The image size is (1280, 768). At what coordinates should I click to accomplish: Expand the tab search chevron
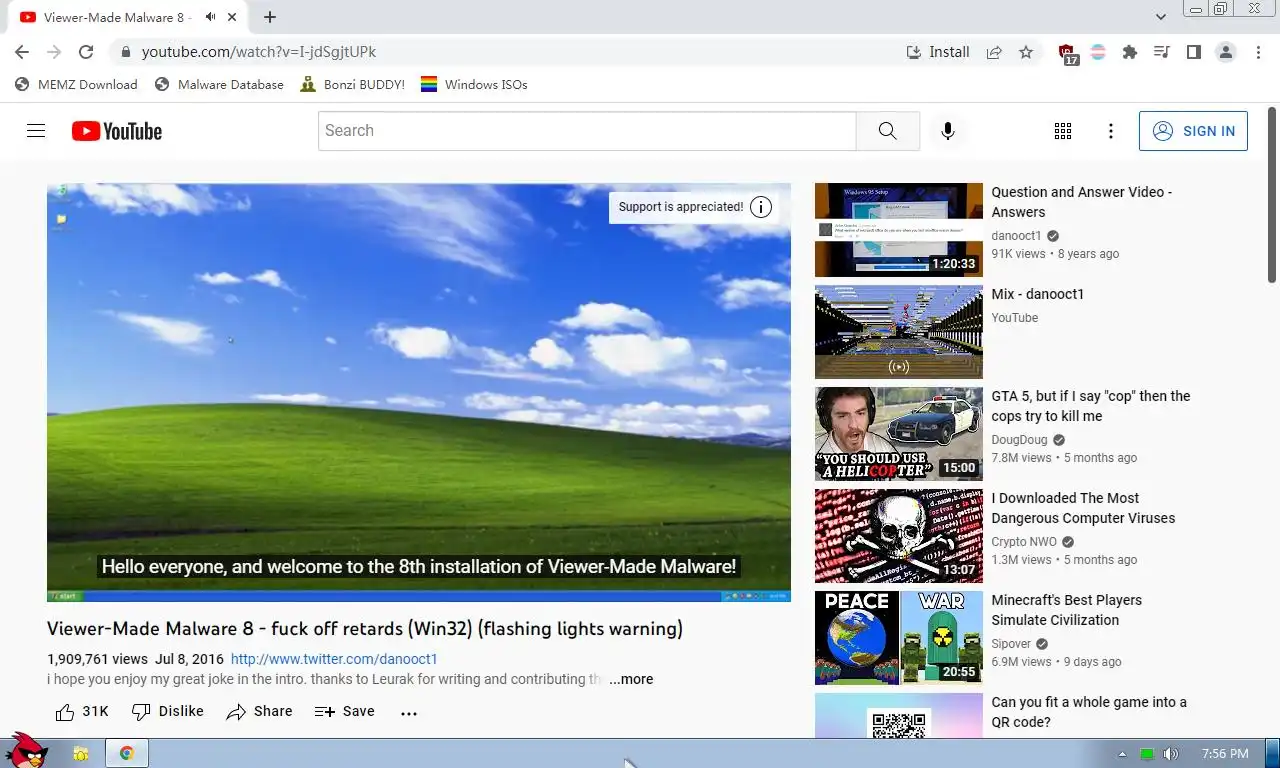pyautogui.click(x=1161, y=17)
